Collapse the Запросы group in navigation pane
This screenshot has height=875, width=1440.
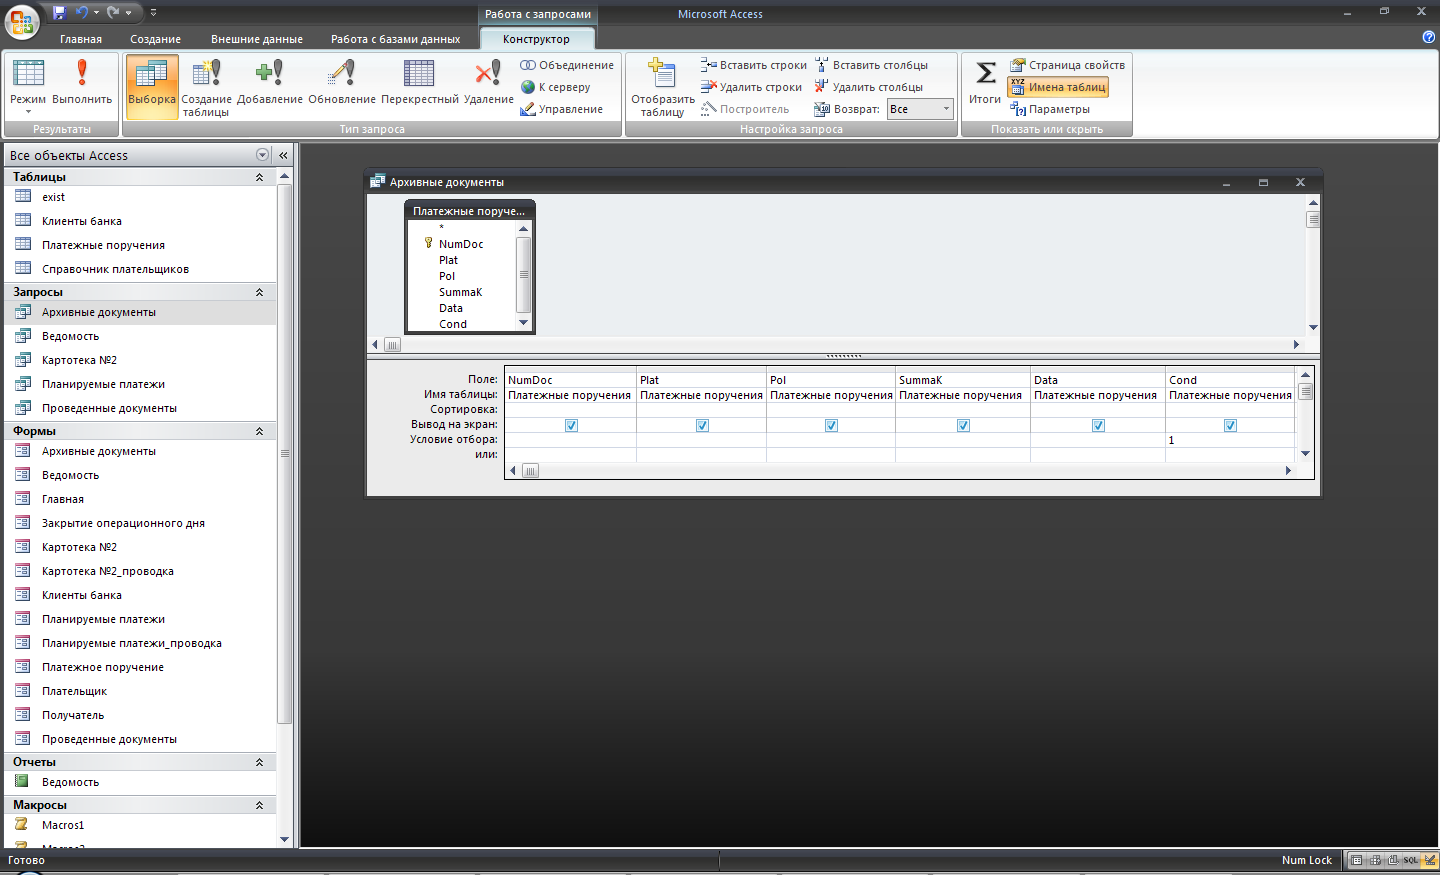tap(259, 292)
